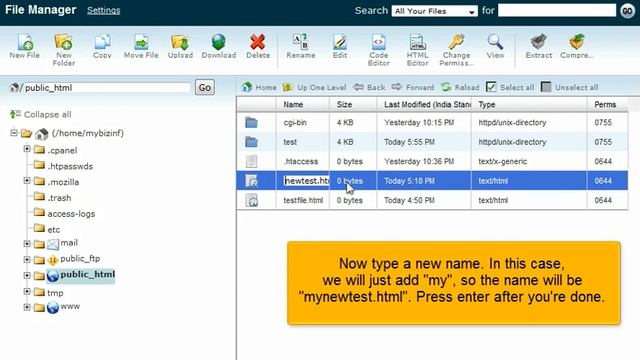Click the newtest.html rename text box
Image resolution: width=640 pixels, height=360 pixels.
307,181
